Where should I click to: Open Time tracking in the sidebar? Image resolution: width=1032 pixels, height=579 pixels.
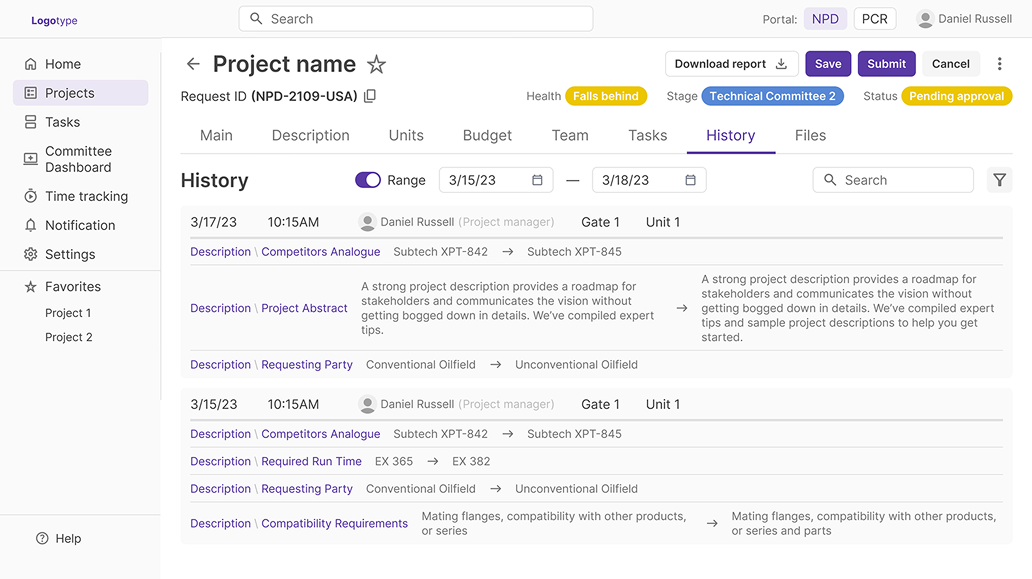click(86, 196)
